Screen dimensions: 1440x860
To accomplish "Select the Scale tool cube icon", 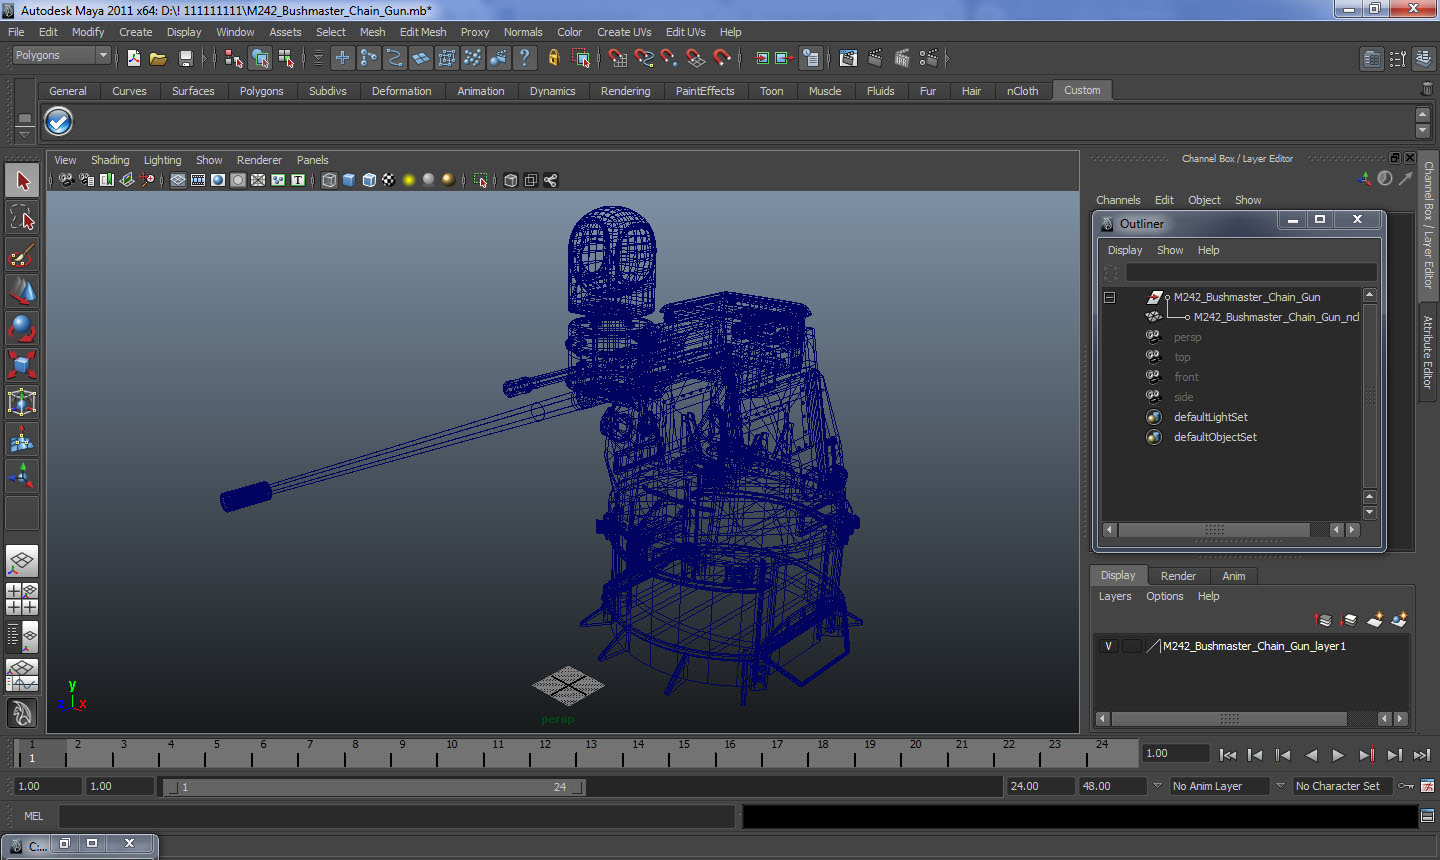I will click(22, 365).
